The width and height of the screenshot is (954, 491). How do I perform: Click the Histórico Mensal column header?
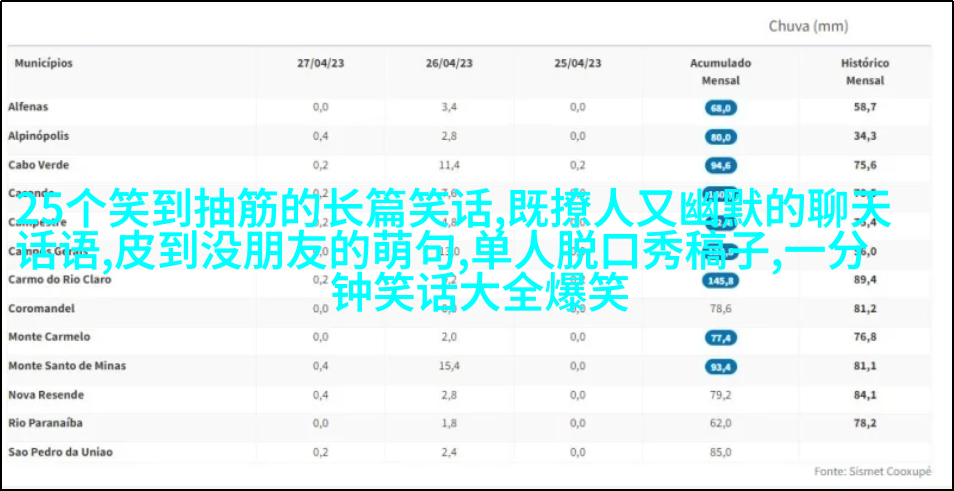coord(865,71)
